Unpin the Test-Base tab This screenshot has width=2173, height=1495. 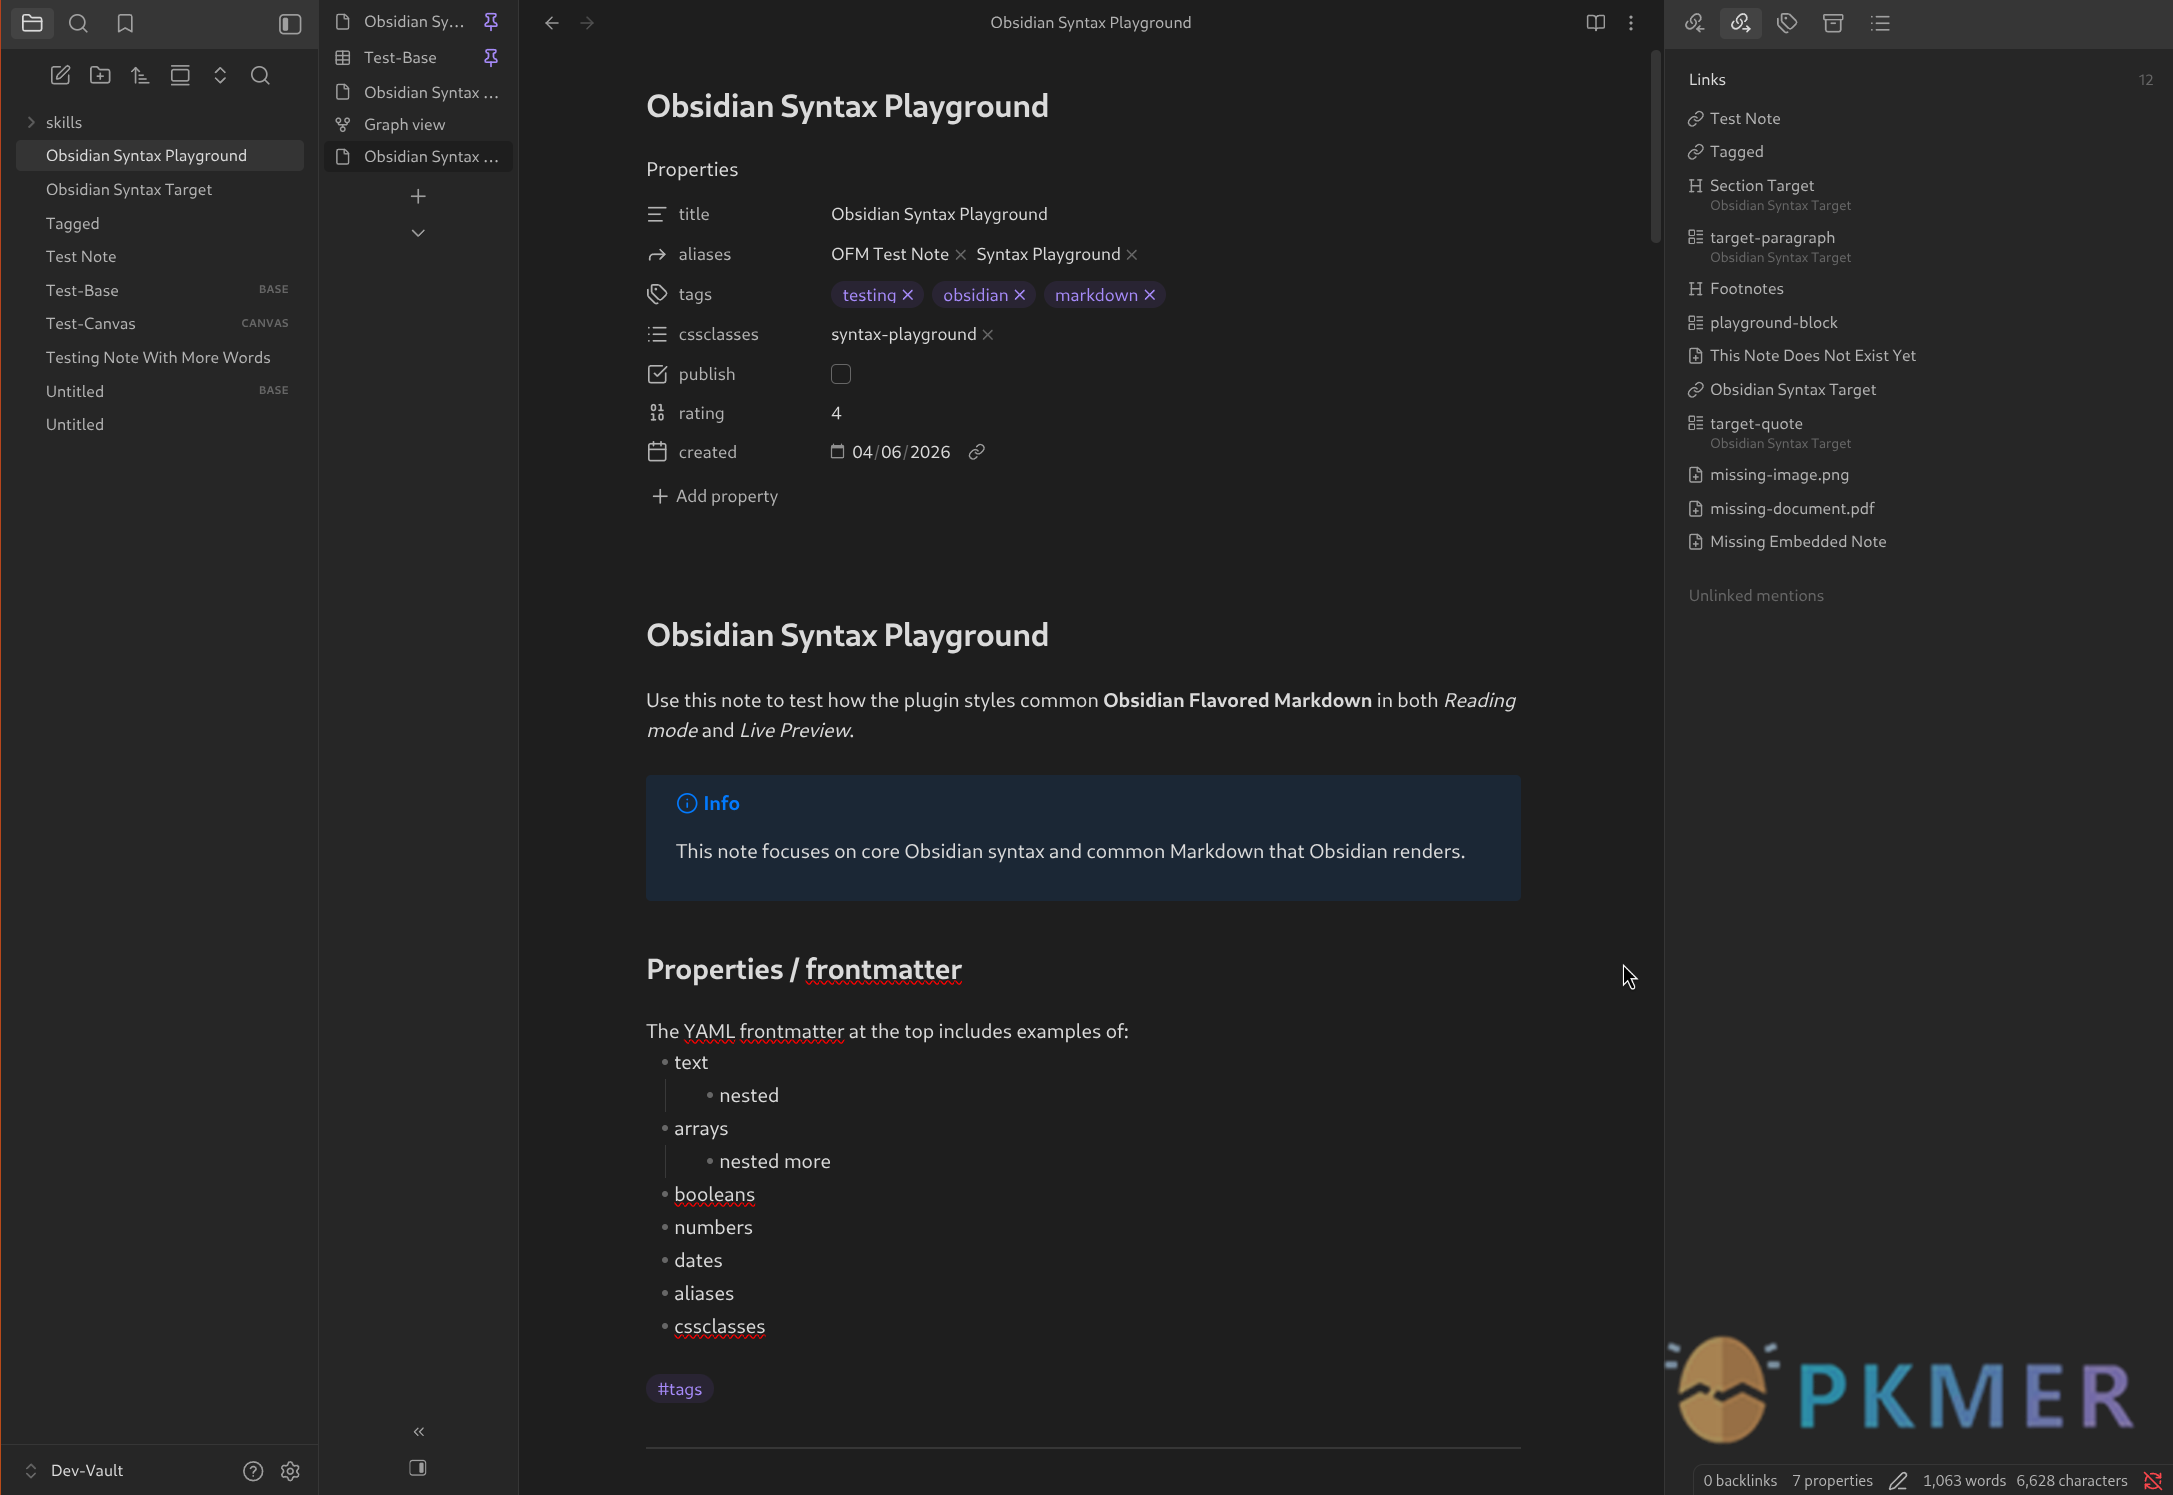tap(491, 57)
